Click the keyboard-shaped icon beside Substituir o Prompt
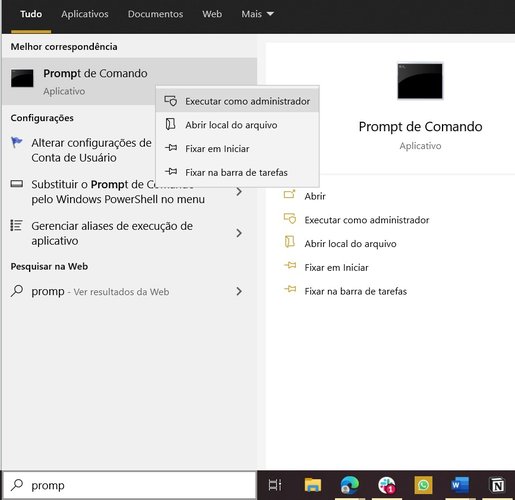515x500 pixels. tap(17, 184)
